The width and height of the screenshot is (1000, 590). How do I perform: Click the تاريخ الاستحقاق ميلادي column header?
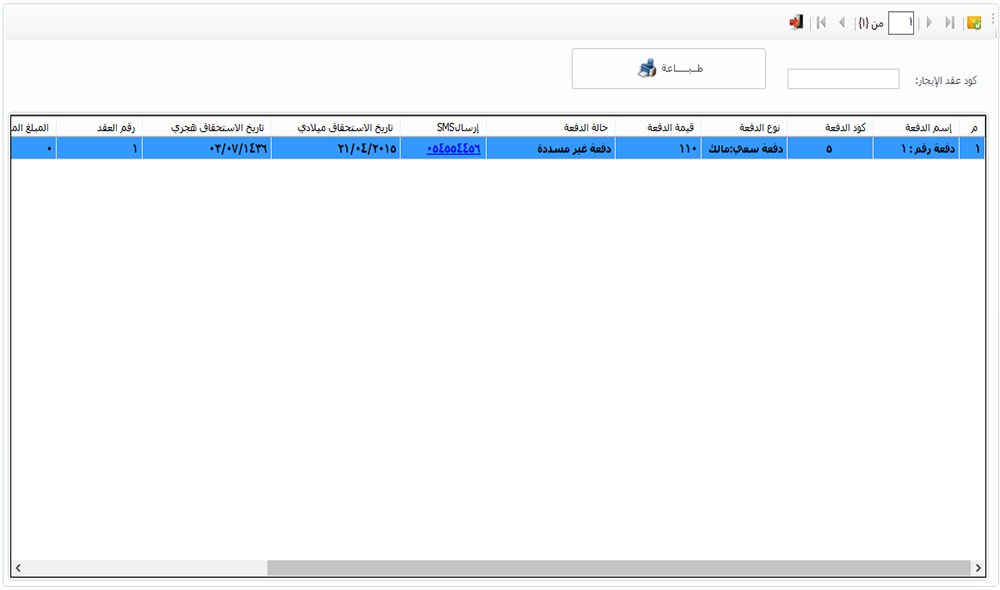pyautogui.click(x=335, y=127)
